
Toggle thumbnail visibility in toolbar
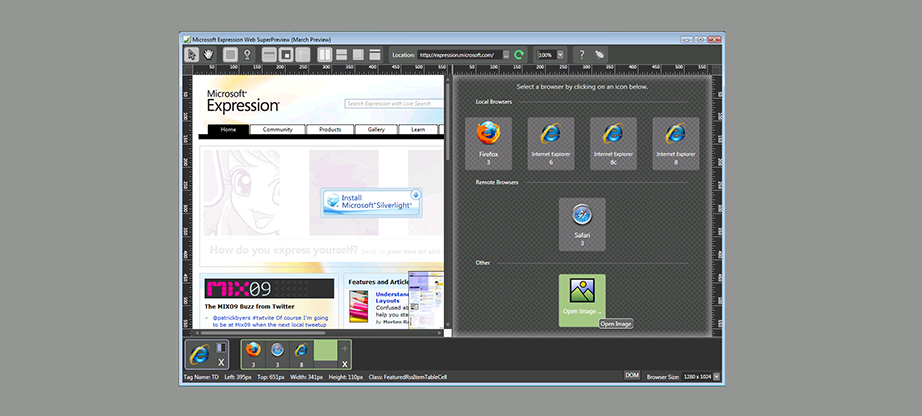(286, 55)
